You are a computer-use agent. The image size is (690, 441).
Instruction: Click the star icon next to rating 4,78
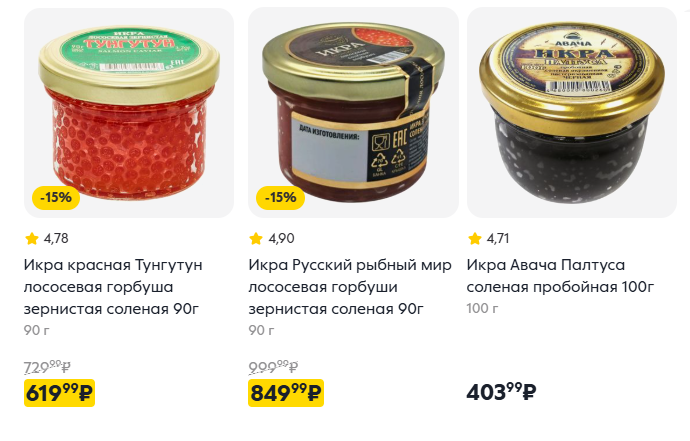click(x=32, y=239)
